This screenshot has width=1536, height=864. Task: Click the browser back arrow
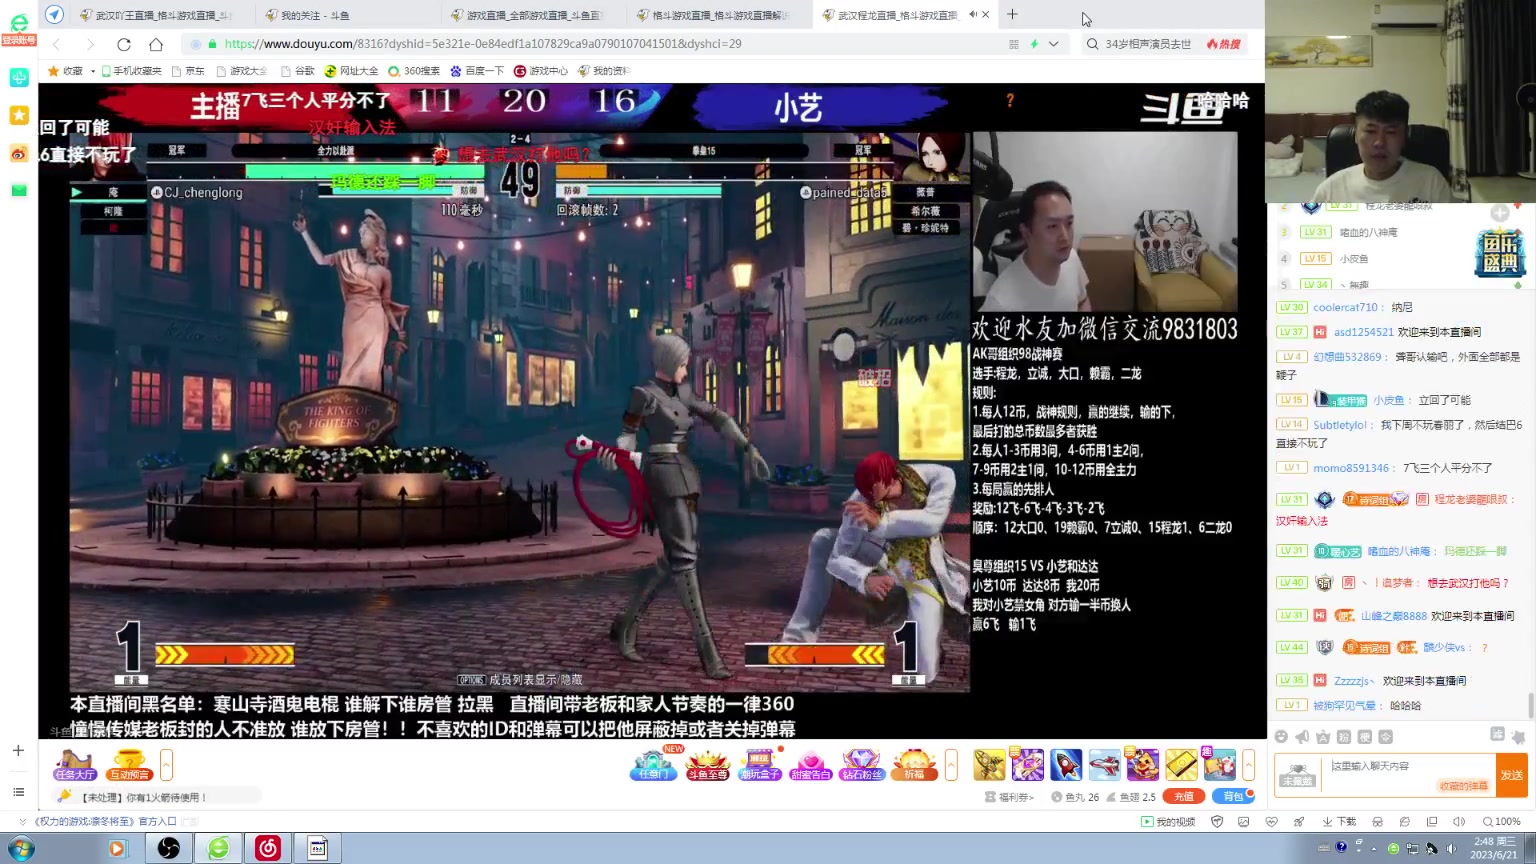coord(57,44)
